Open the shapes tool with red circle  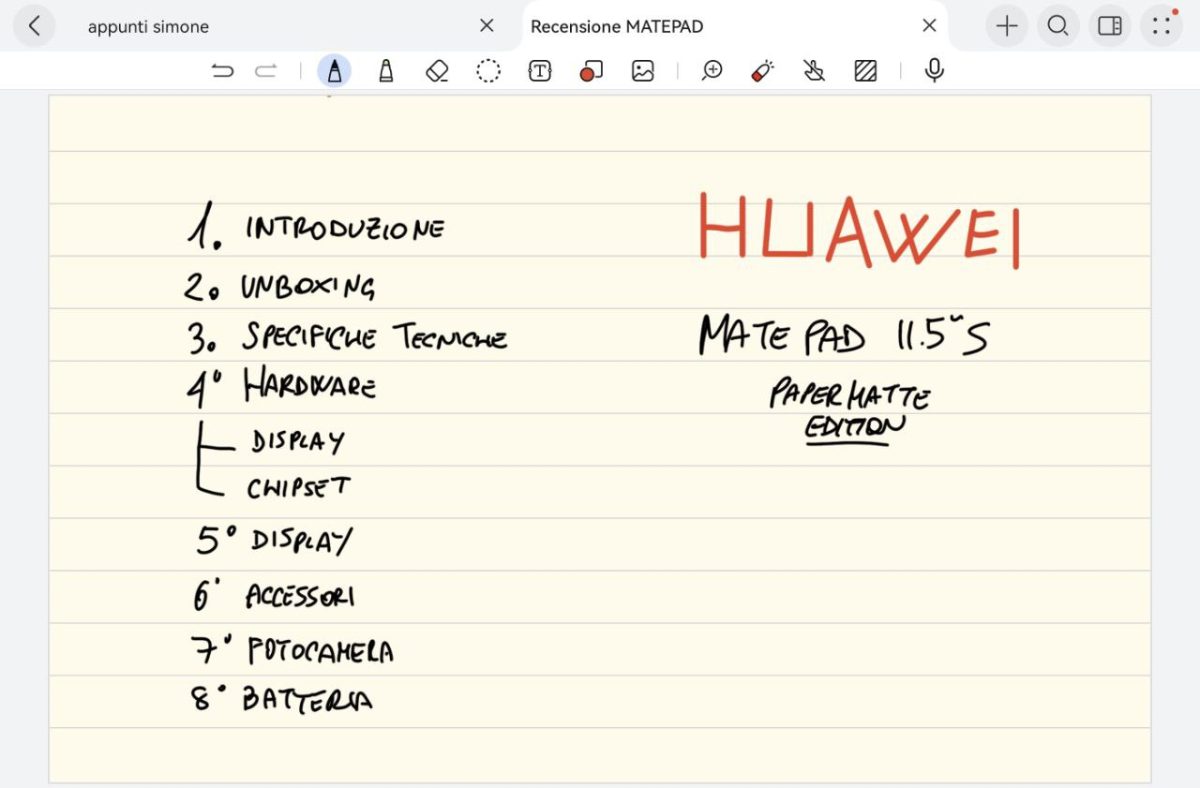click(x=591, y=71)
